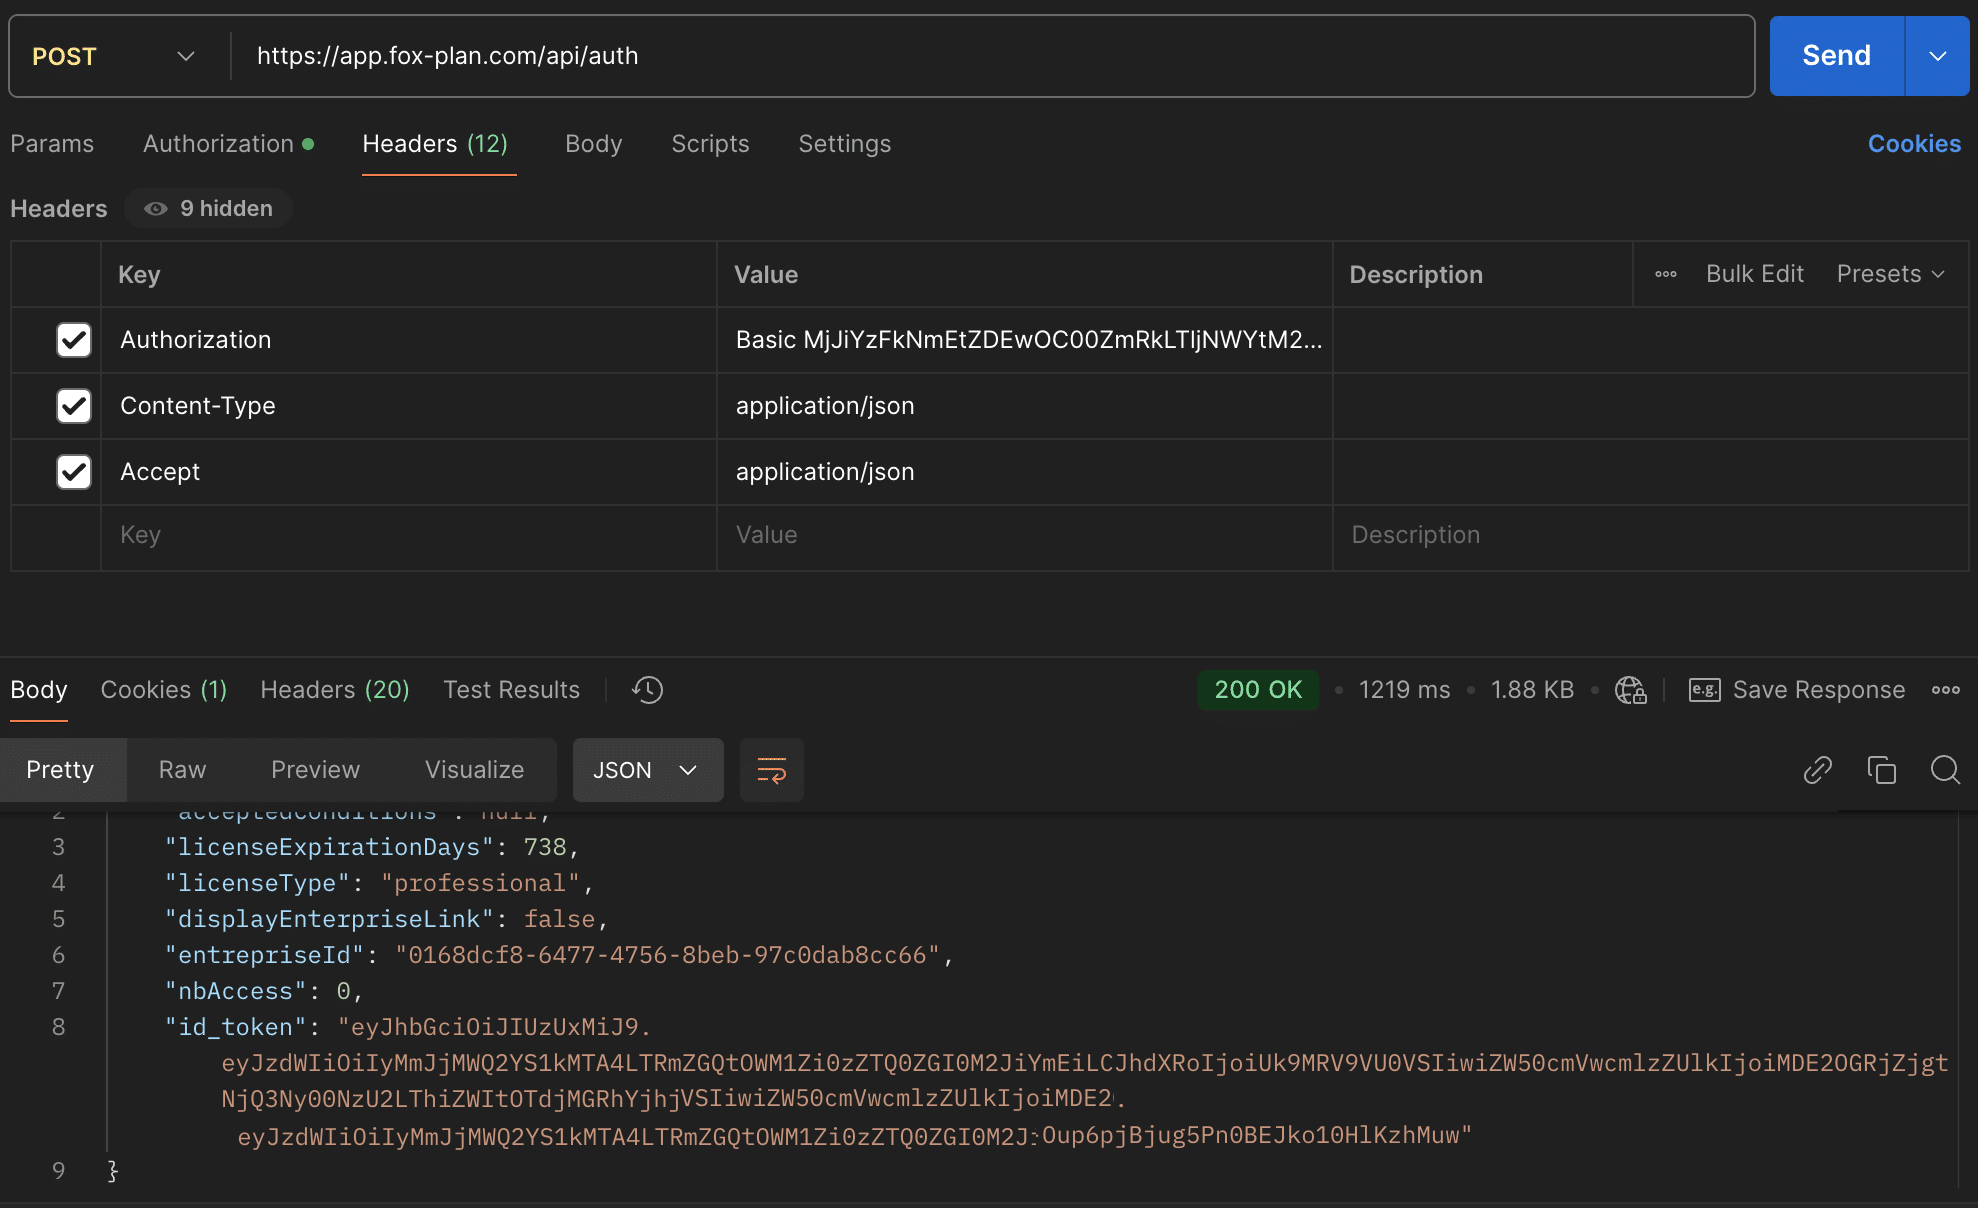The image size is (1978, 1208).
Task: Switch to Visualize view
Action: (x=474, y=770)
